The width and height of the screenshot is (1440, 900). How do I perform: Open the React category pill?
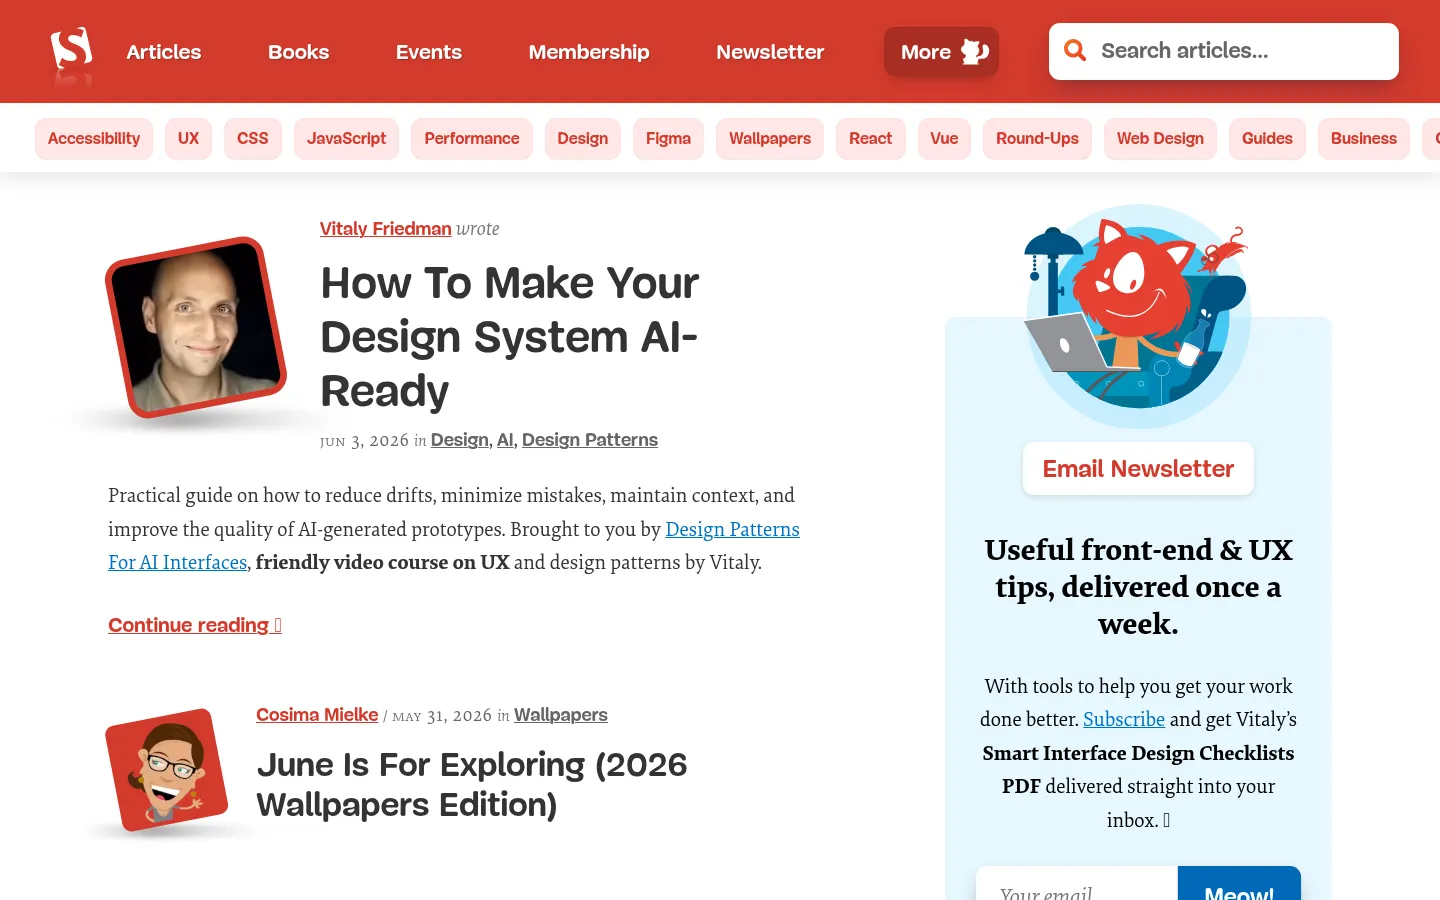point(871,139)
